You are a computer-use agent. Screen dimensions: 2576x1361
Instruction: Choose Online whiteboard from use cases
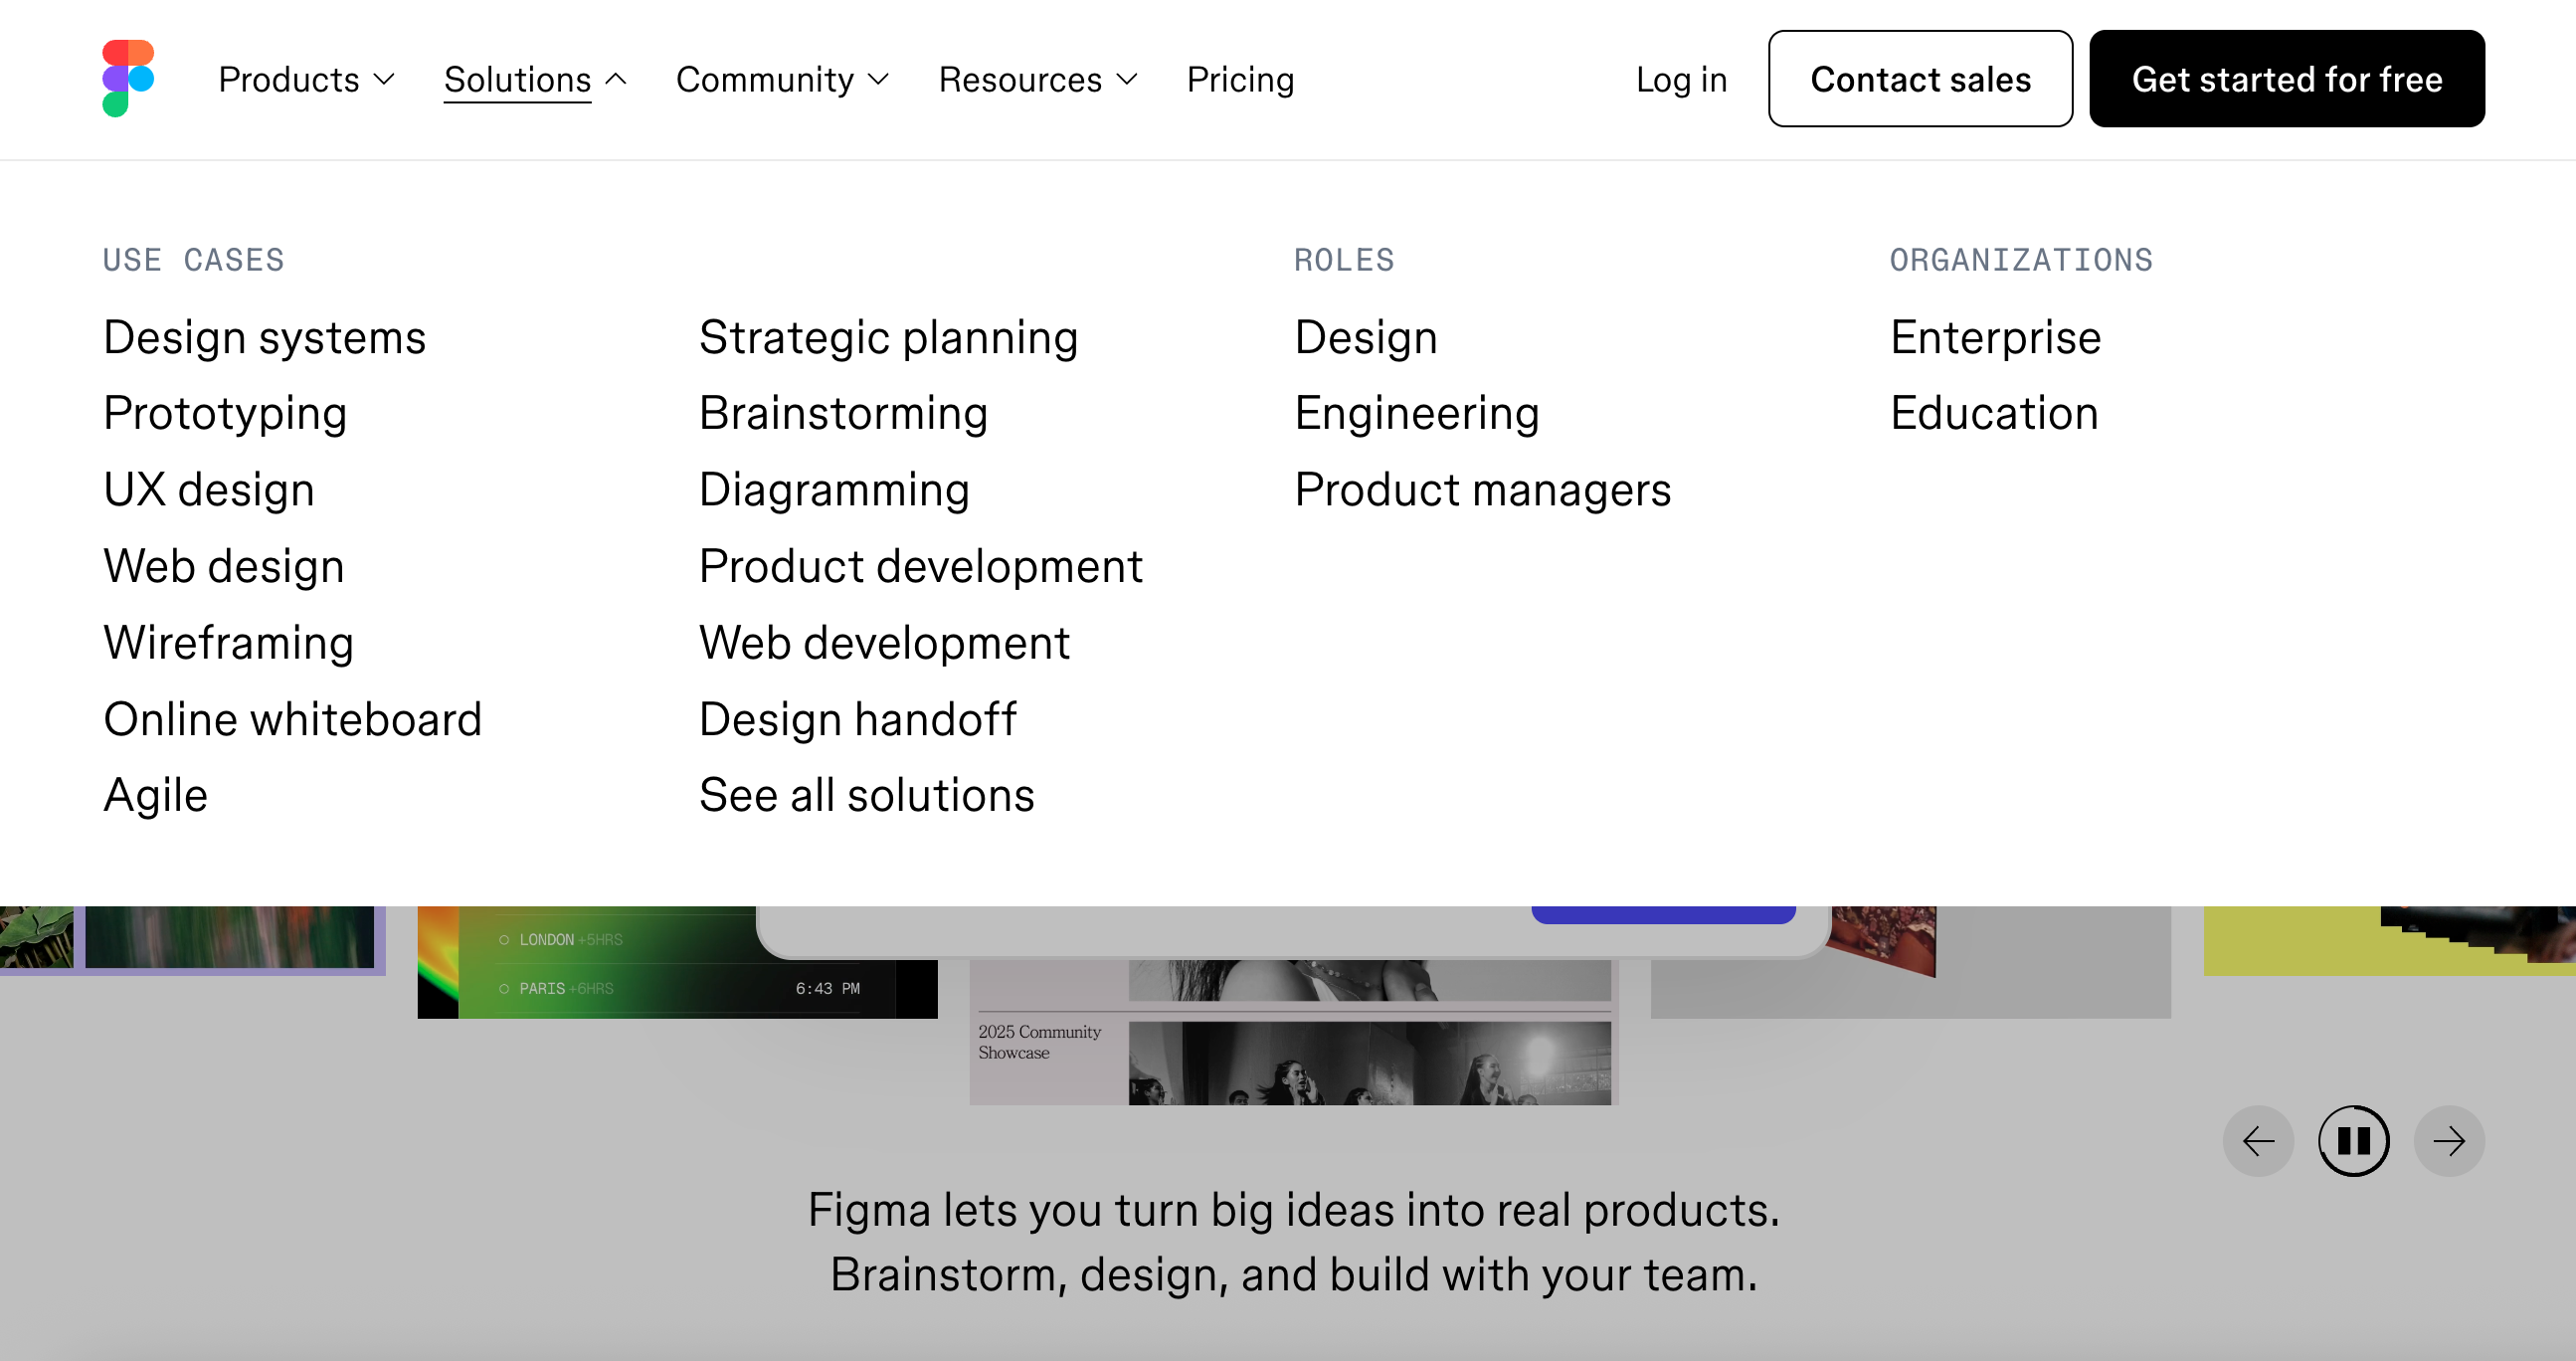(x=293, y=719)
